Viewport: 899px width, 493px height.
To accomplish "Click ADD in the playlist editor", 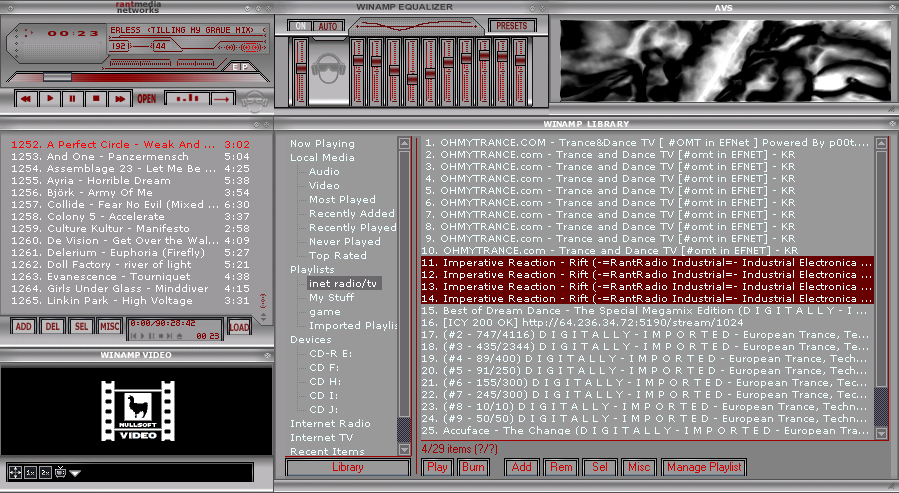I will 24,326.
